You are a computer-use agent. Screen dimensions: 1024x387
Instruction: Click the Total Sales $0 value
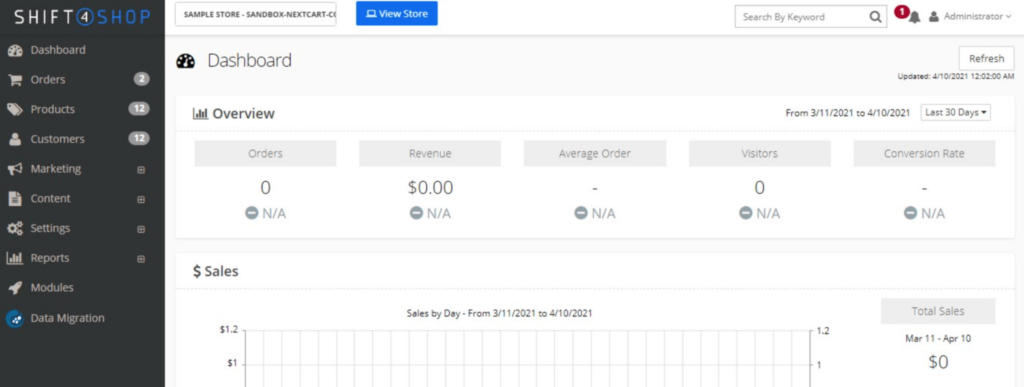tap(938, 362)
